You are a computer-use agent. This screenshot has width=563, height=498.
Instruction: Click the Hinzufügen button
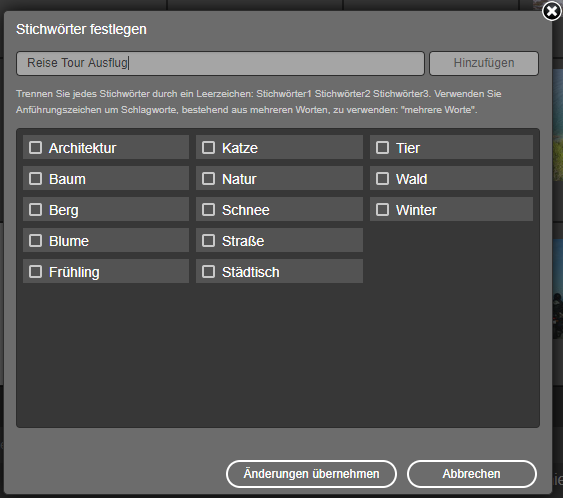484,63
